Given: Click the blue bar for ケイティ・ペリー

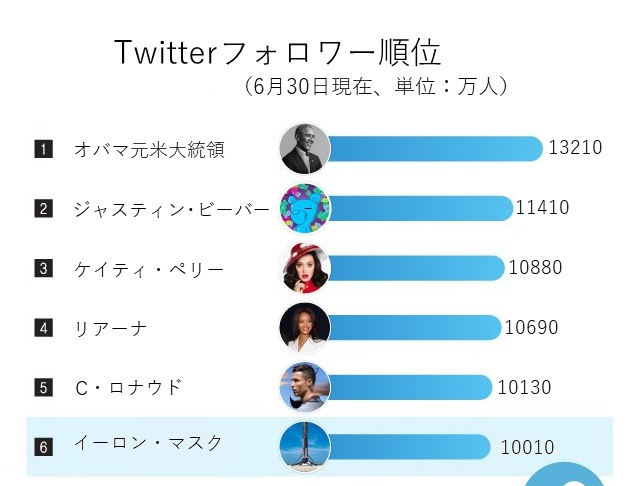Looking at the screenshot, I should click(x=416, y=268).
